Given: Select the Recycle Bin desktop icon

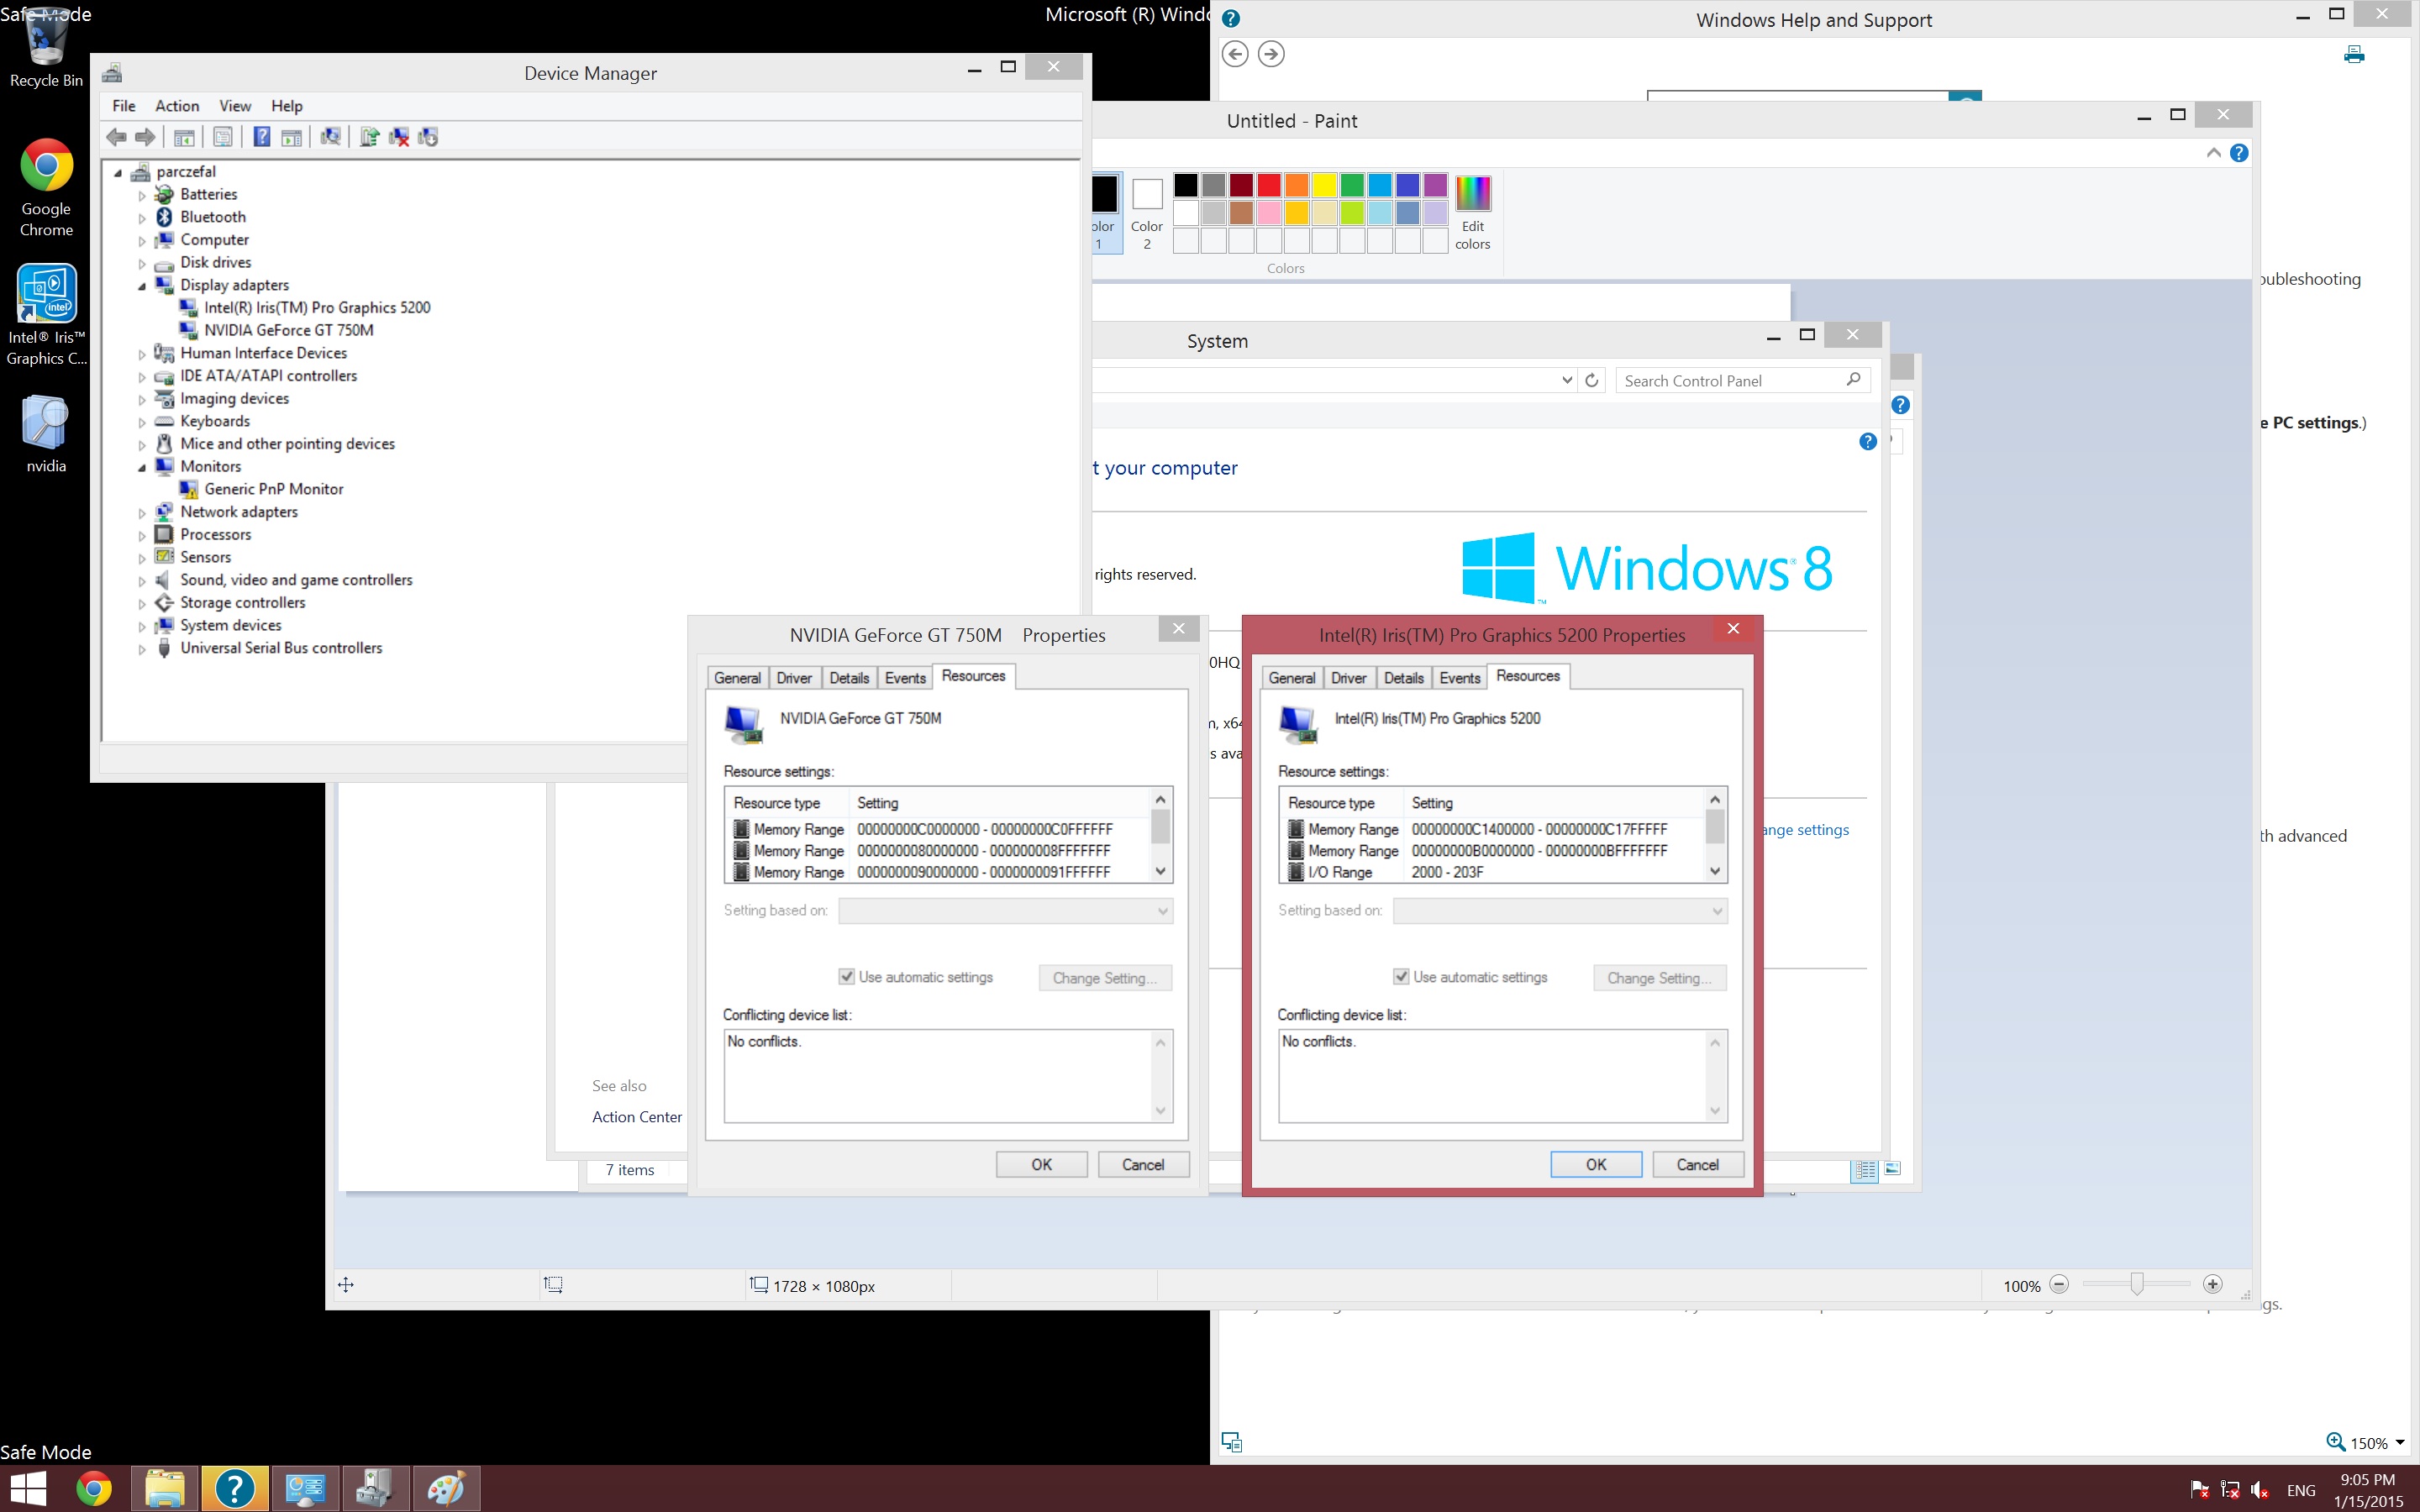Looking at the screenshot, I should 46,47.
